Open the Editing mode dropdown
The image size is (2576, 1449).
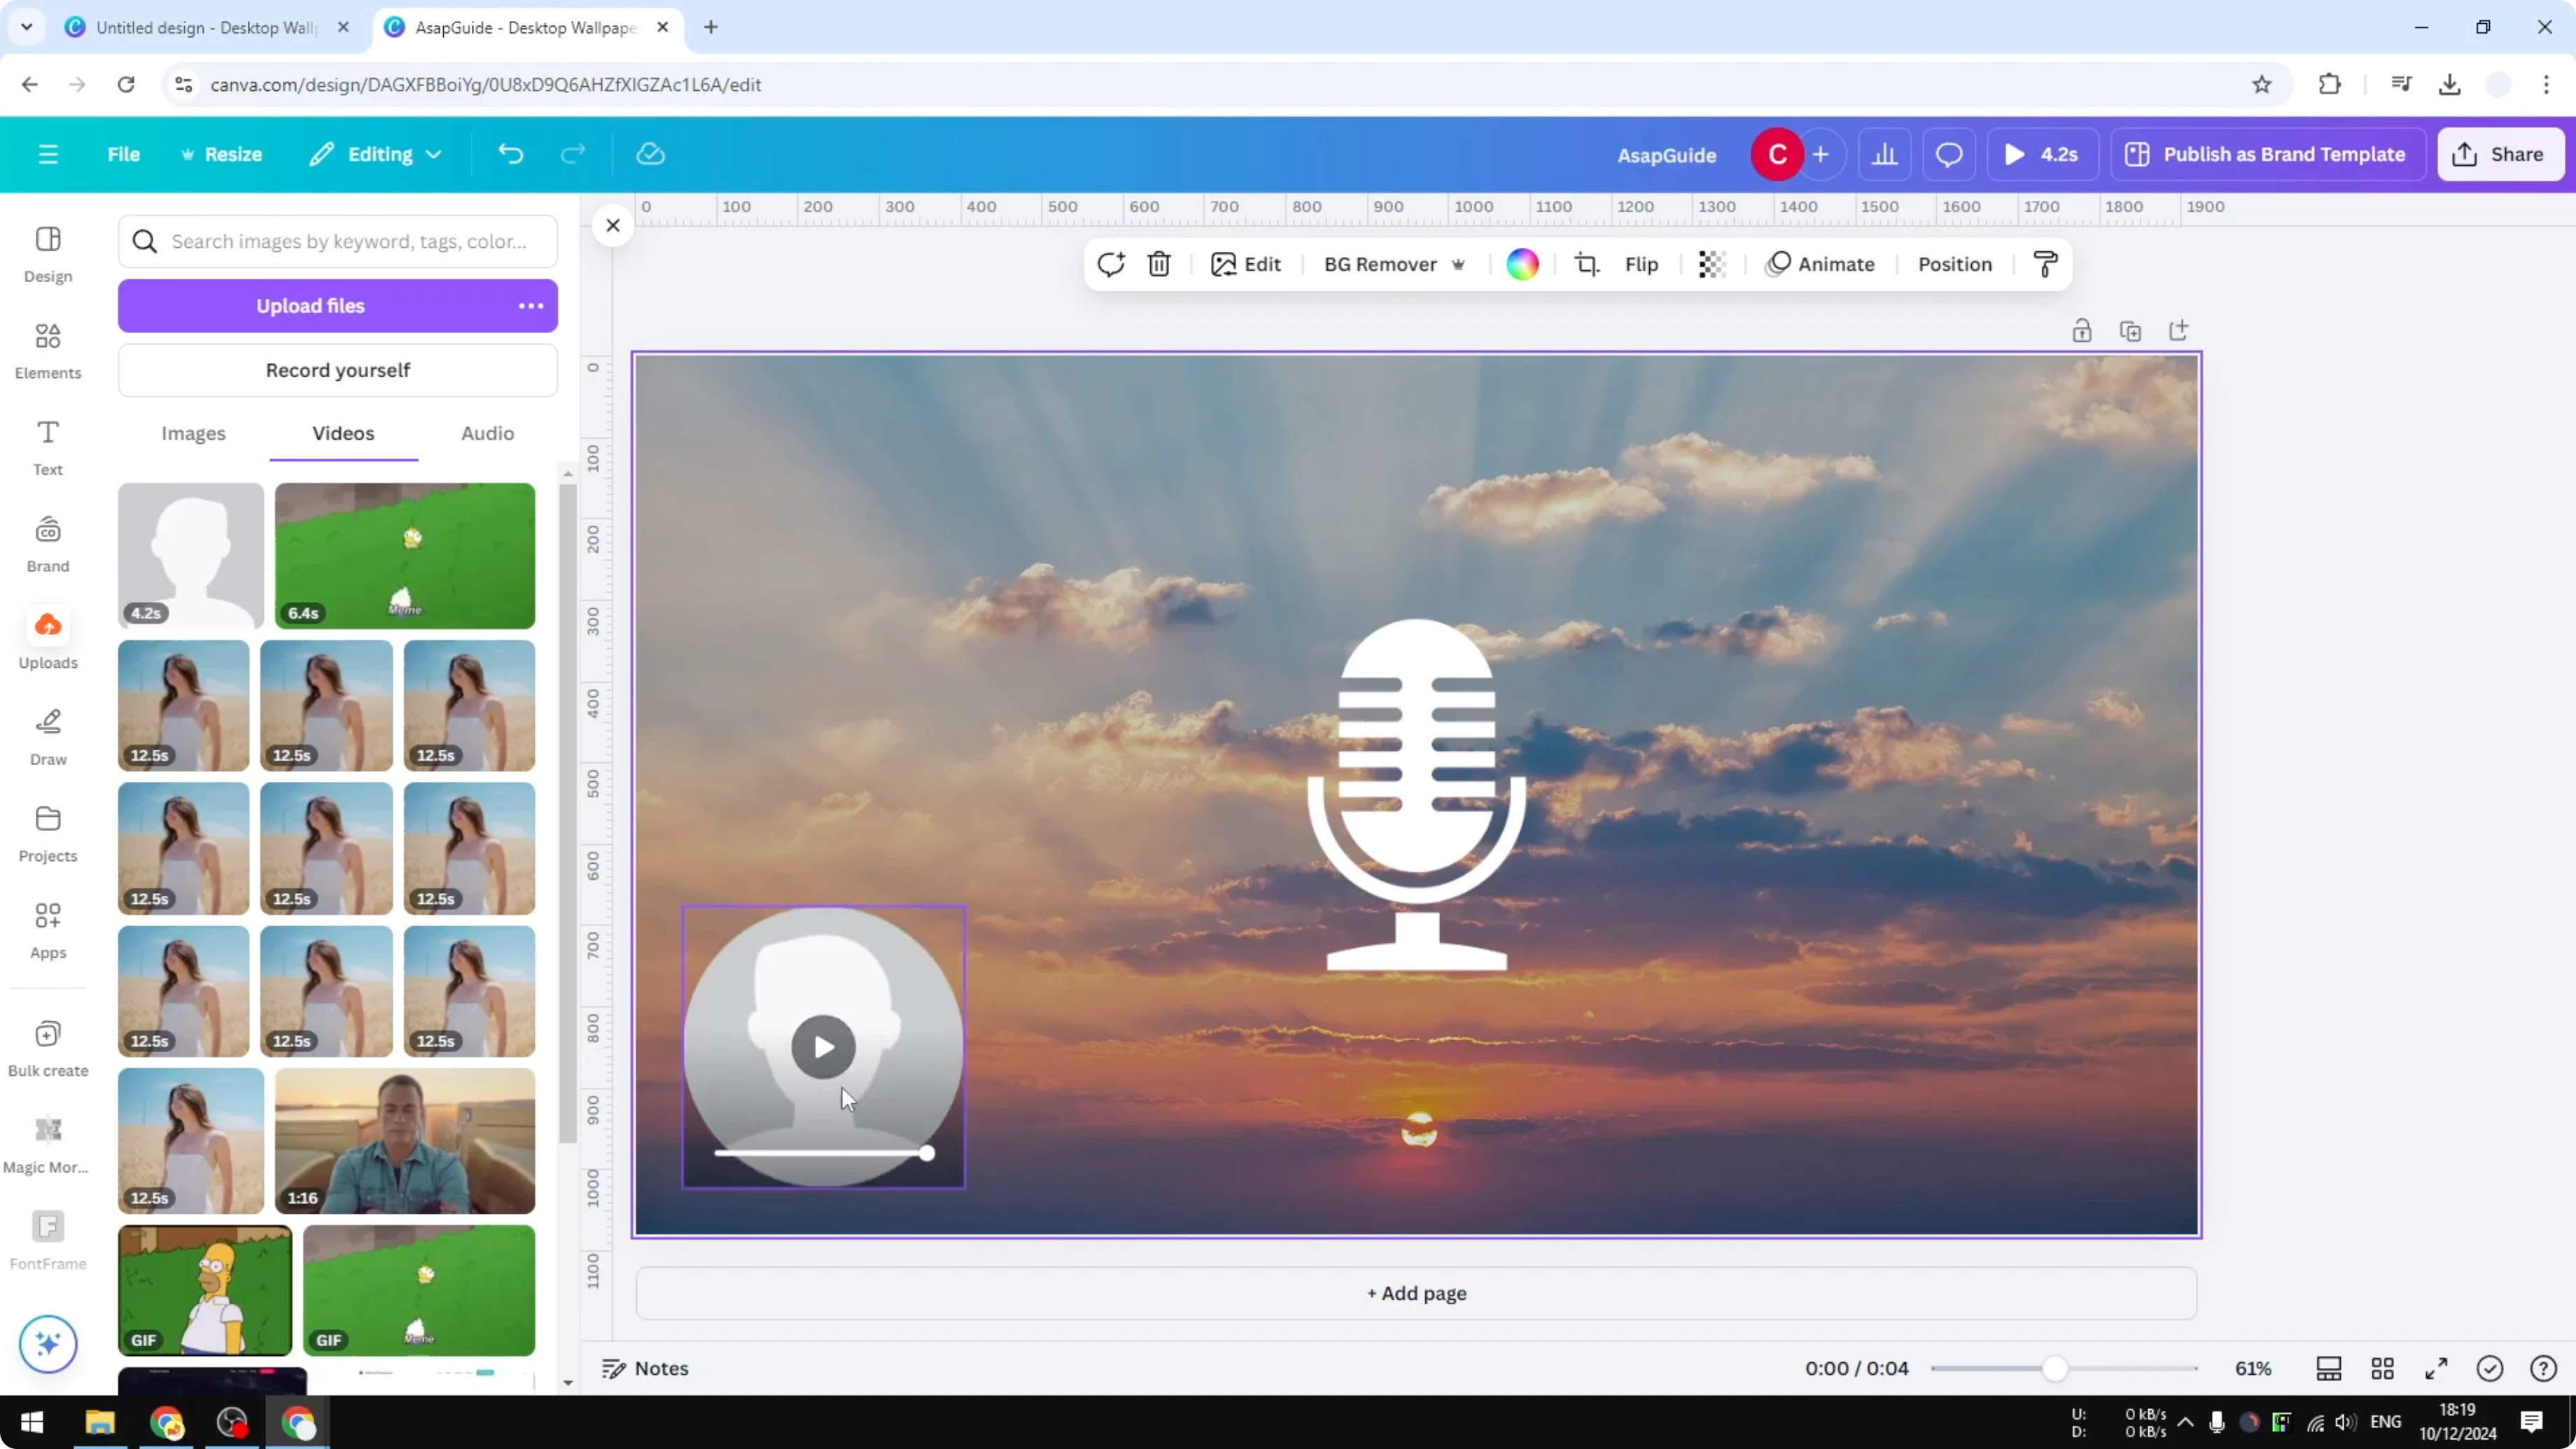point(376,154)
